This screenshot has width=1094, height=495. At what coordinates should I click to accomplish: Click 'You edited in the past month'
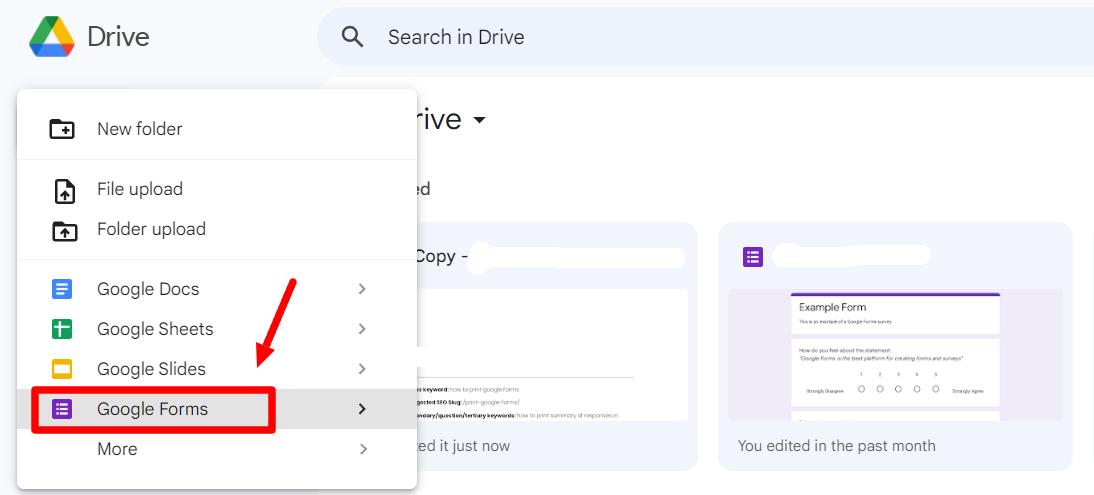837,445
